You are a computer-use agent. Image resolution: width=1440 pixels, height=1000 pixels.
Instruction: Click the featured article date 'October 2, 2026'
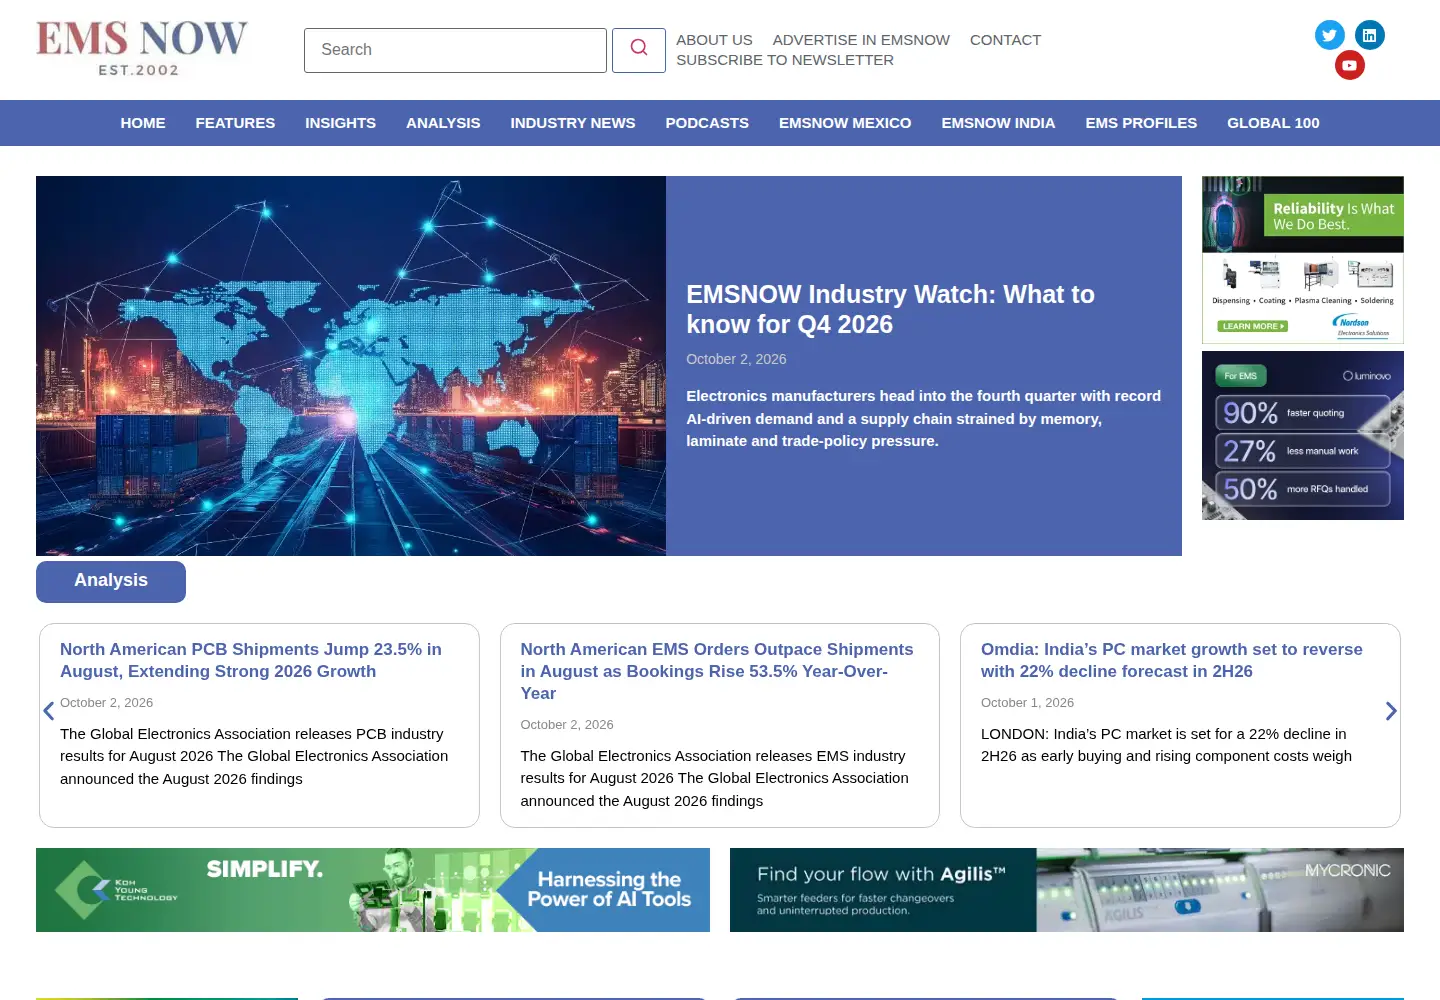[x=736, y=359]
